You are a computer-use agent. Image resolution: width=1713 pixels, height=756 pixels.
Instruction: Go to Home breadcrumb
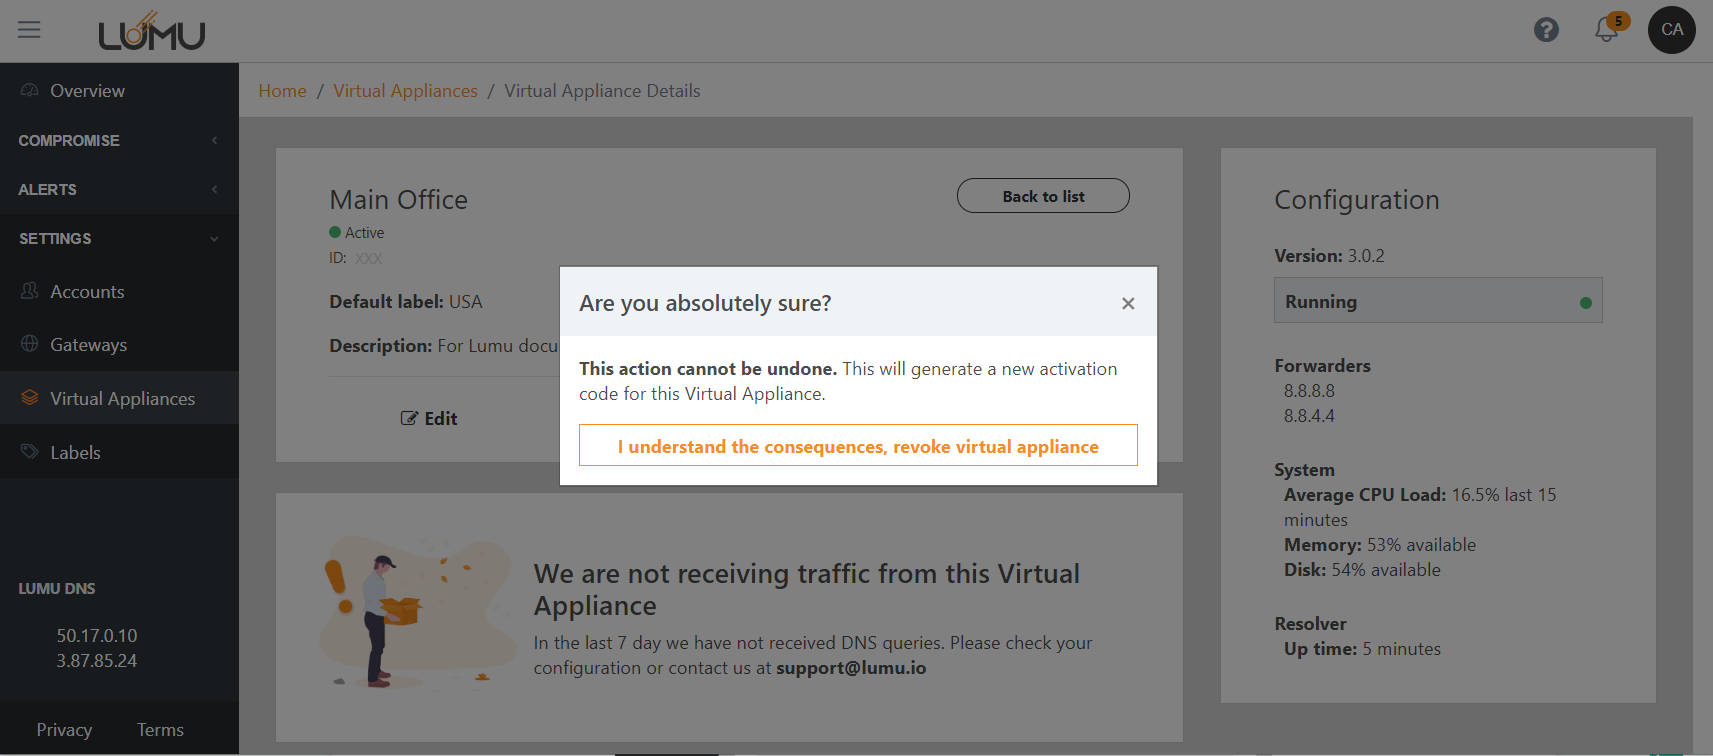[283, 91]
